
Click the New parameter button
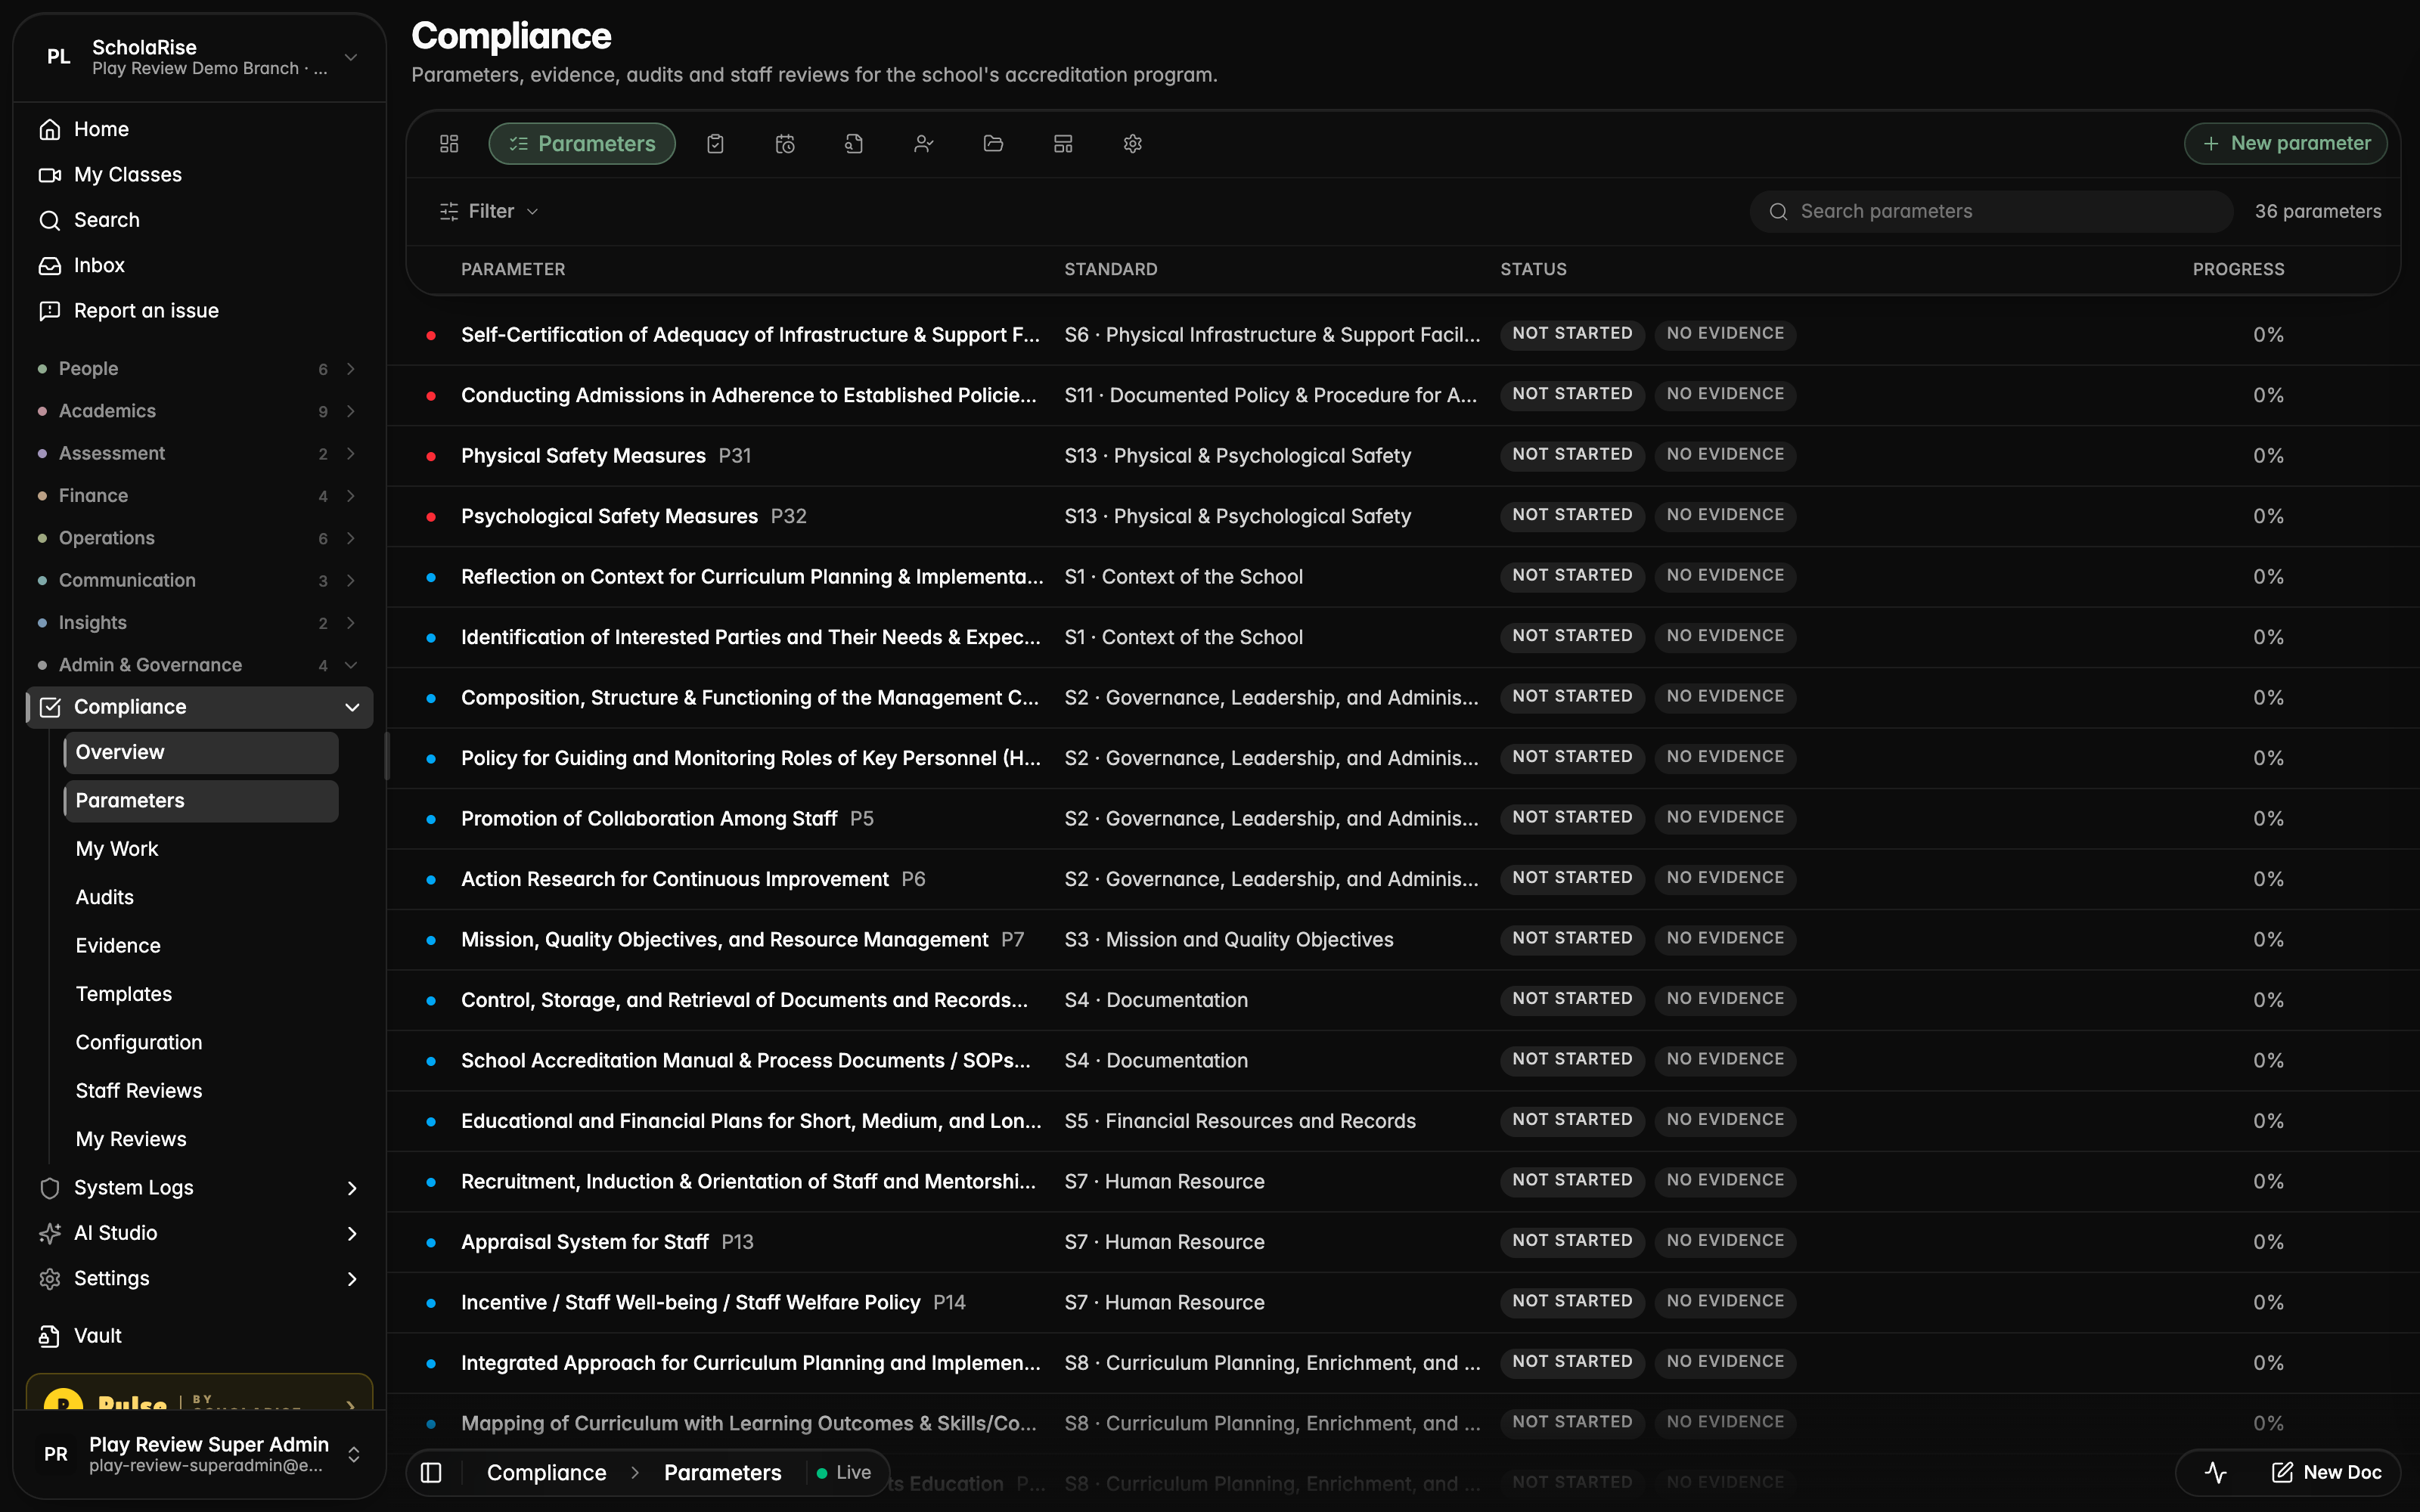coord(2286,144)
